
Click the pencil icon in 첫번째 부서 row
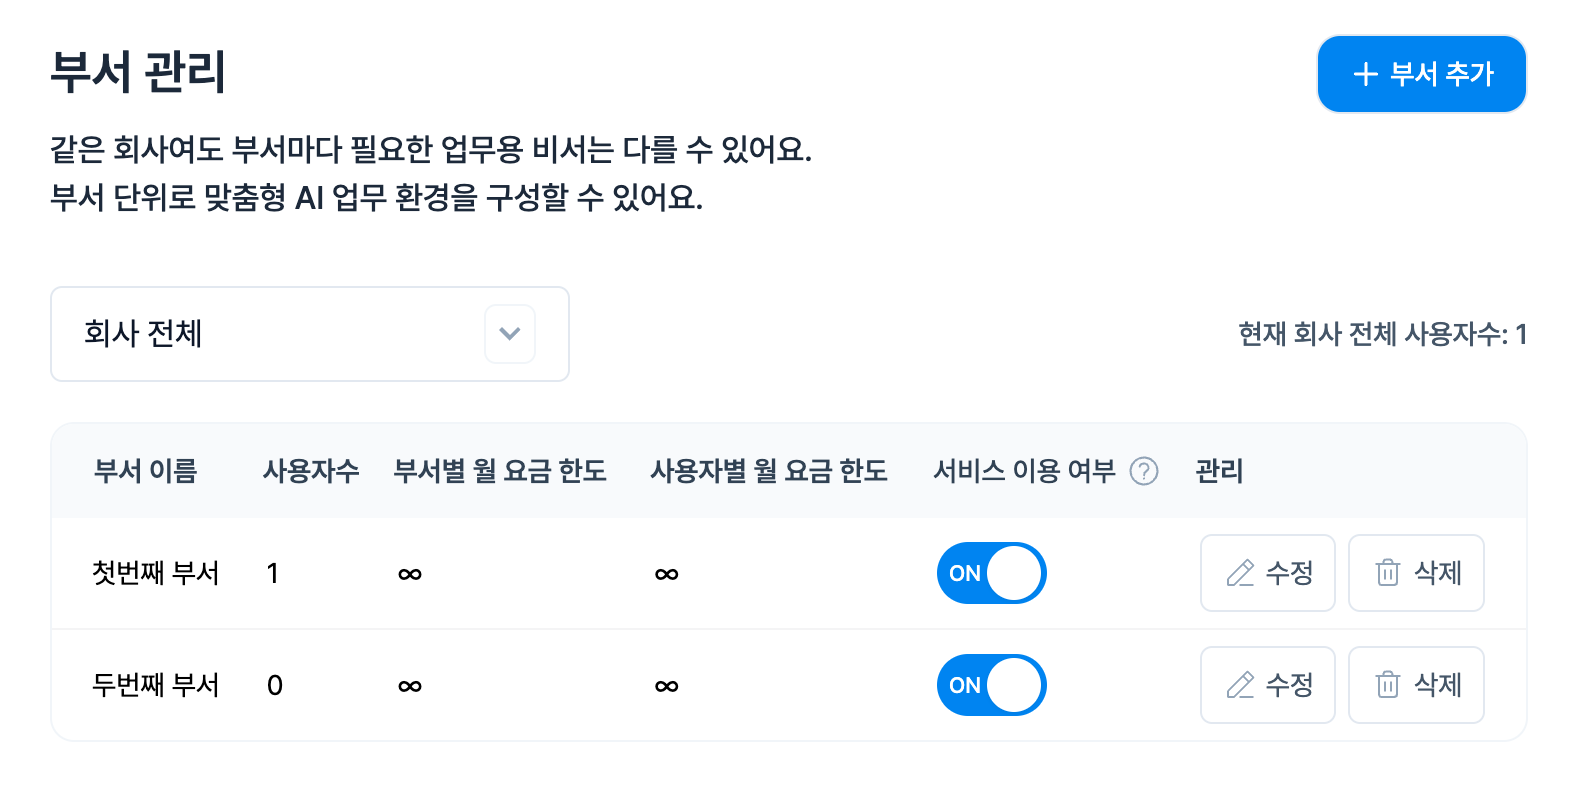click(x=1240, y=573)
